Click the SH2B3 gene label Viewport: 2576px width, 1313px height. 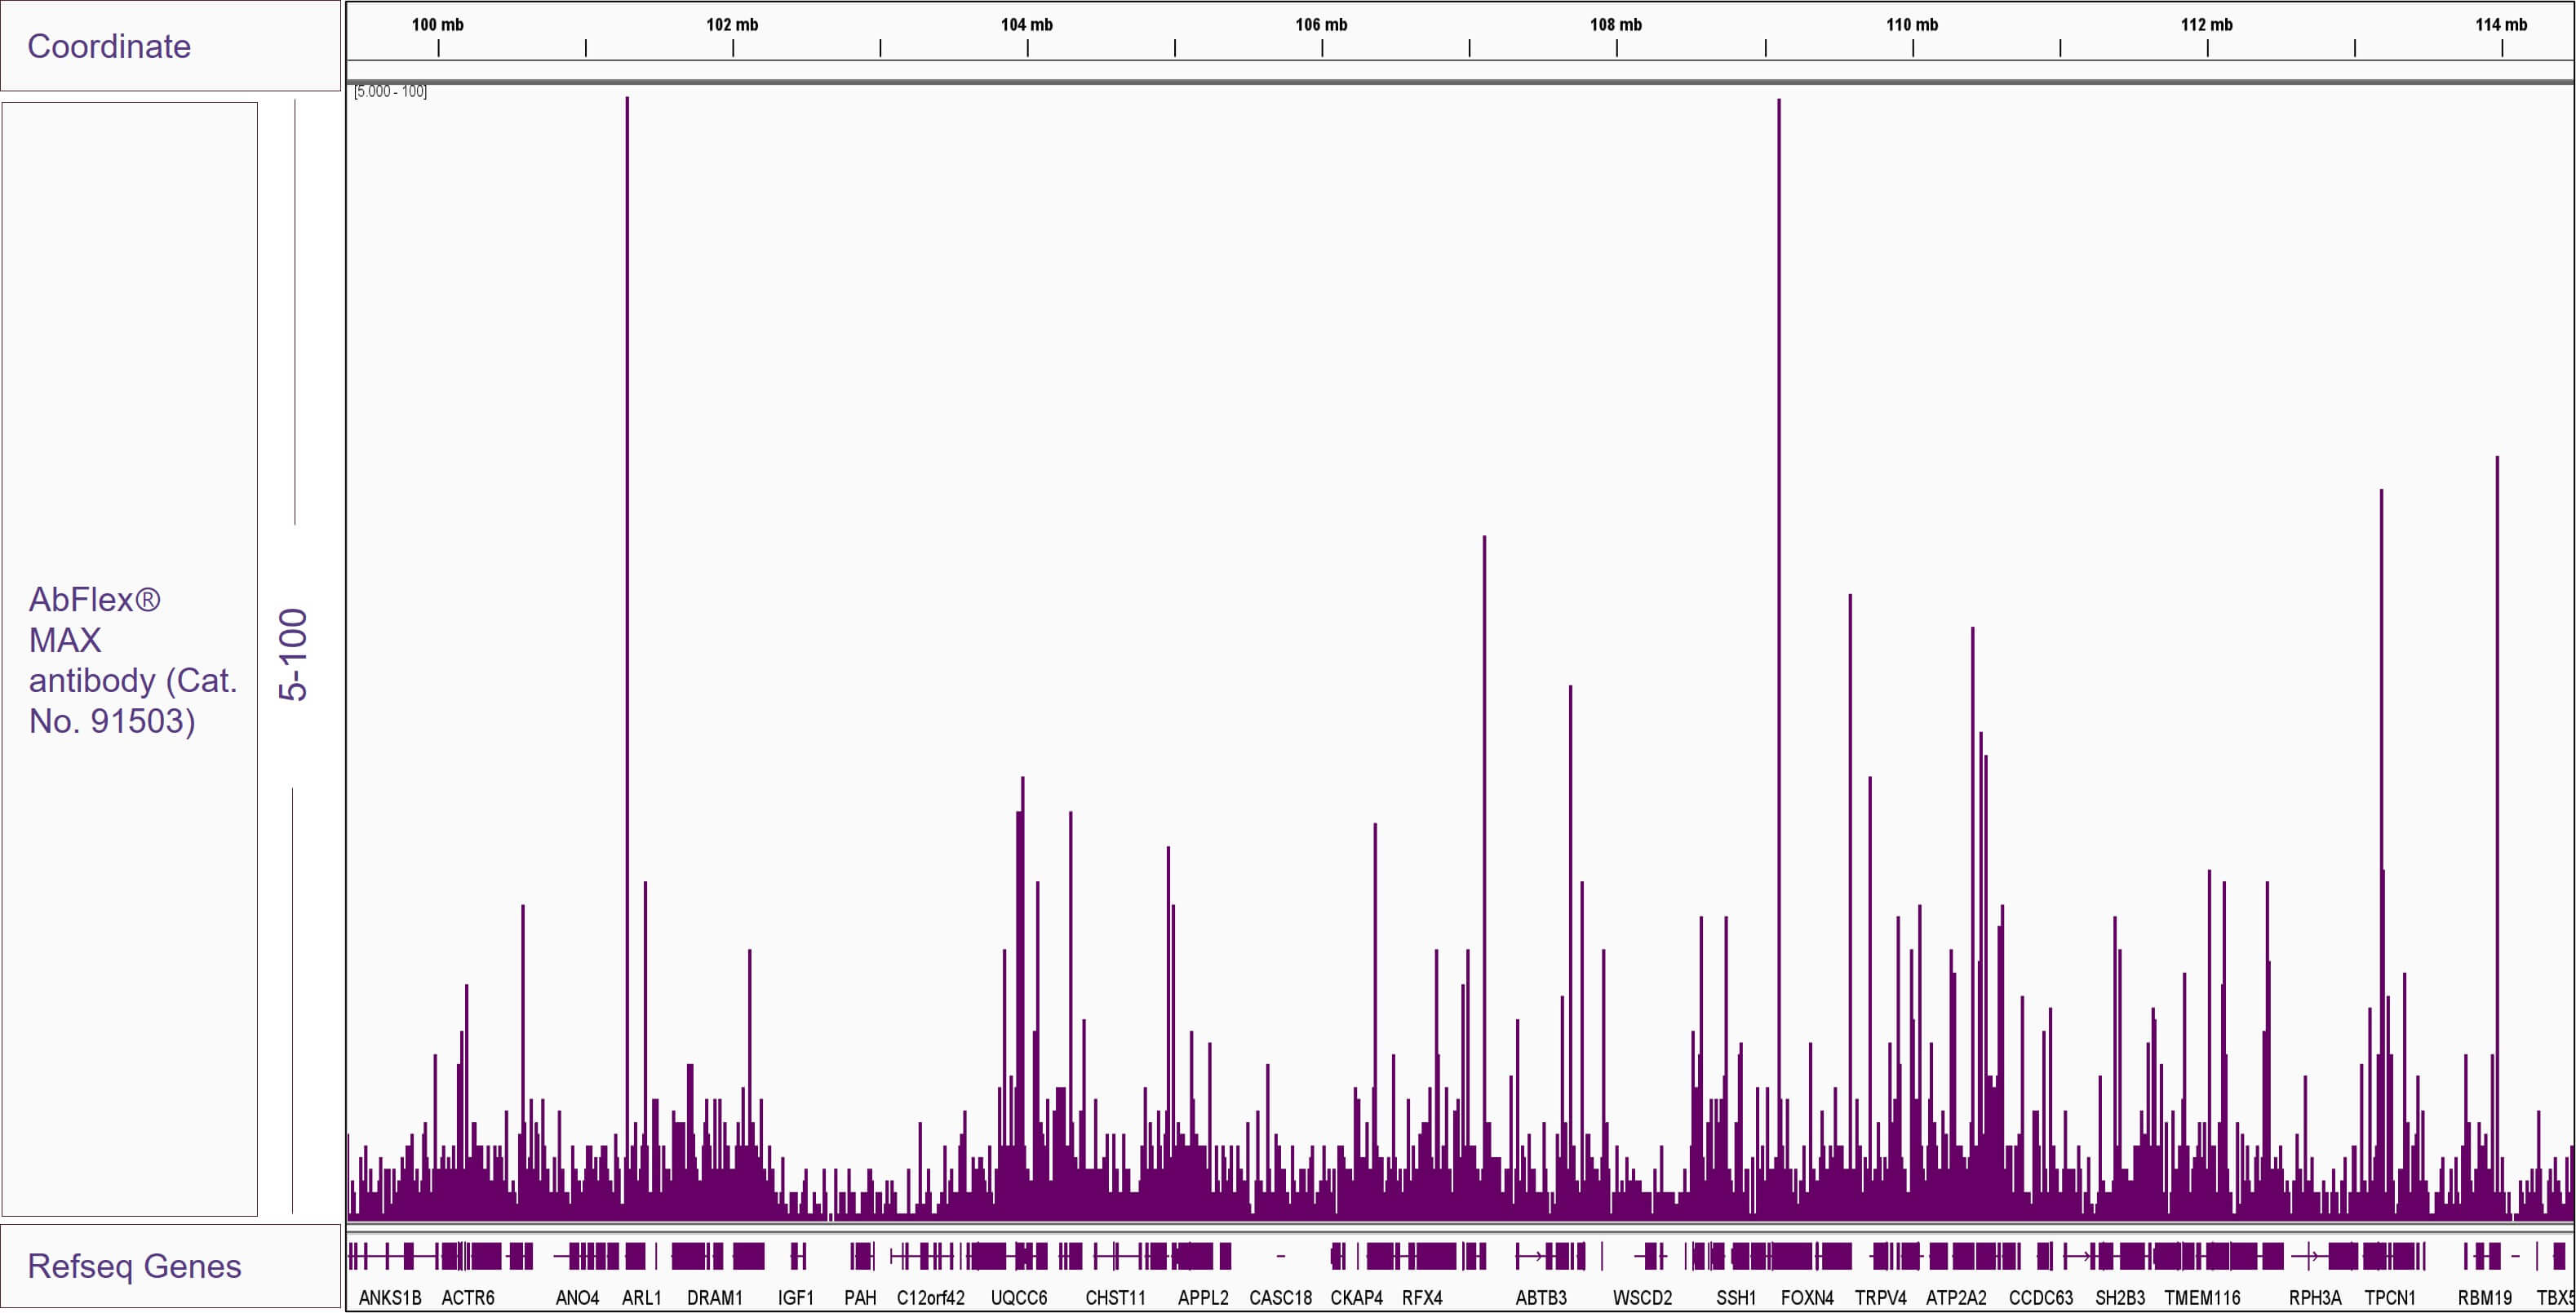click(x=2120, y=1297)
